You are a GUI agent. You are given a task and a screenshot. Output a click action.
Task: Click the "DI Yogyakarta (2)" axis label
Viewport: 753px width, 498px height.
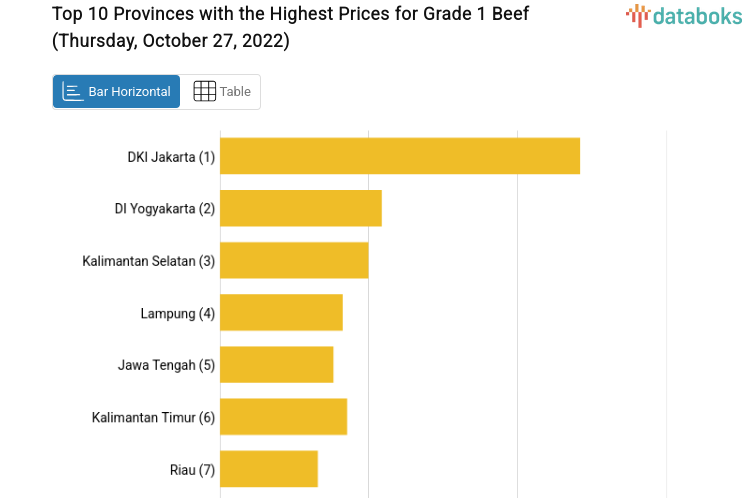pyautogui.click(x=165, y=209)
